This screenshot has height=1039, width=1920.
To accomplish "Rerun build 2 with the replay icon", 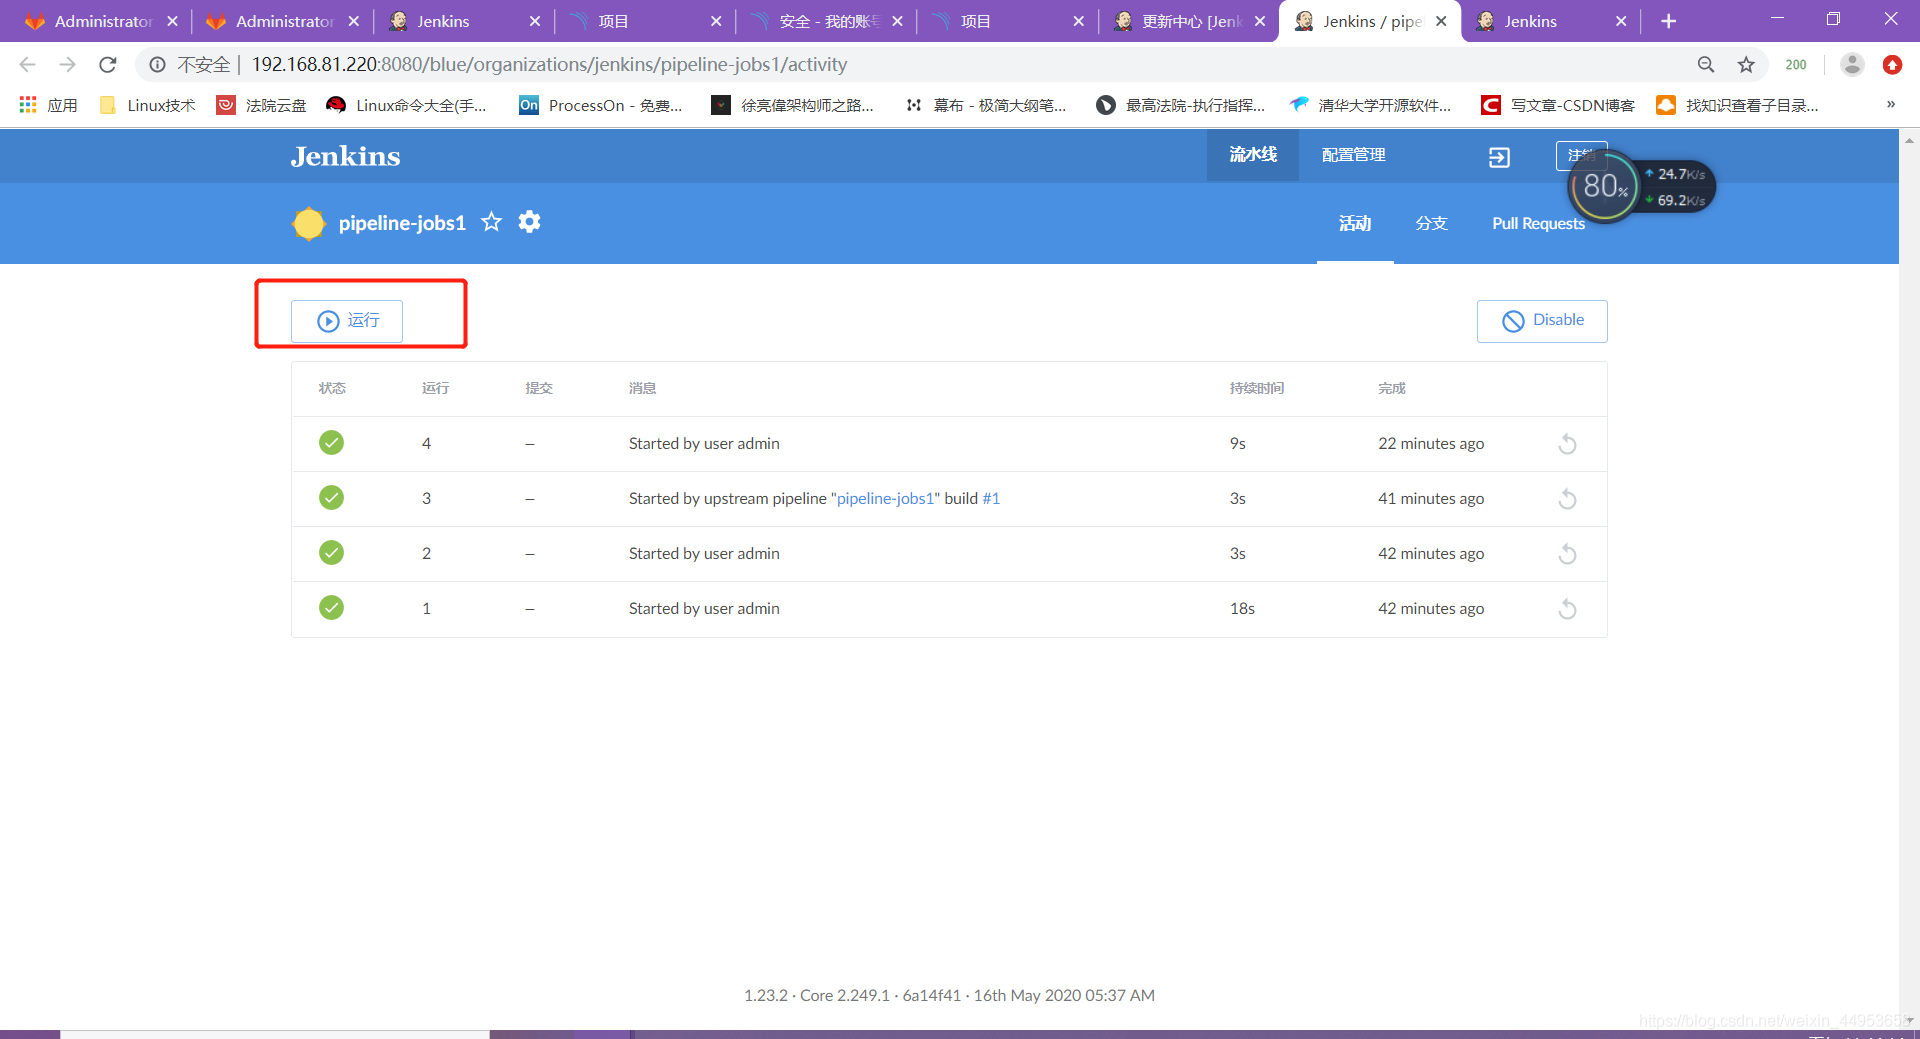I will (1567, 554).
